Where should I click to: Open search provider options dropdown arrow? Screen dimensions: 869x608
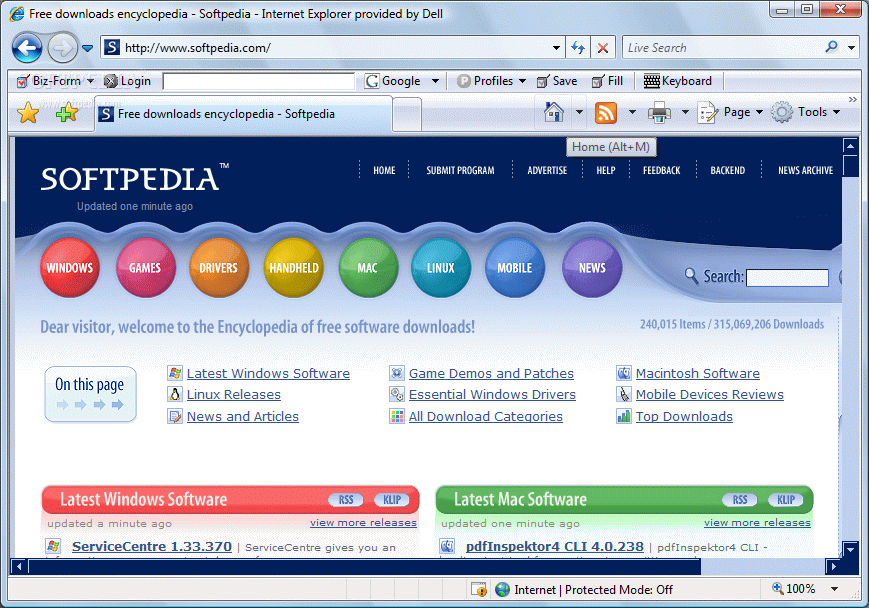[852, 48]
